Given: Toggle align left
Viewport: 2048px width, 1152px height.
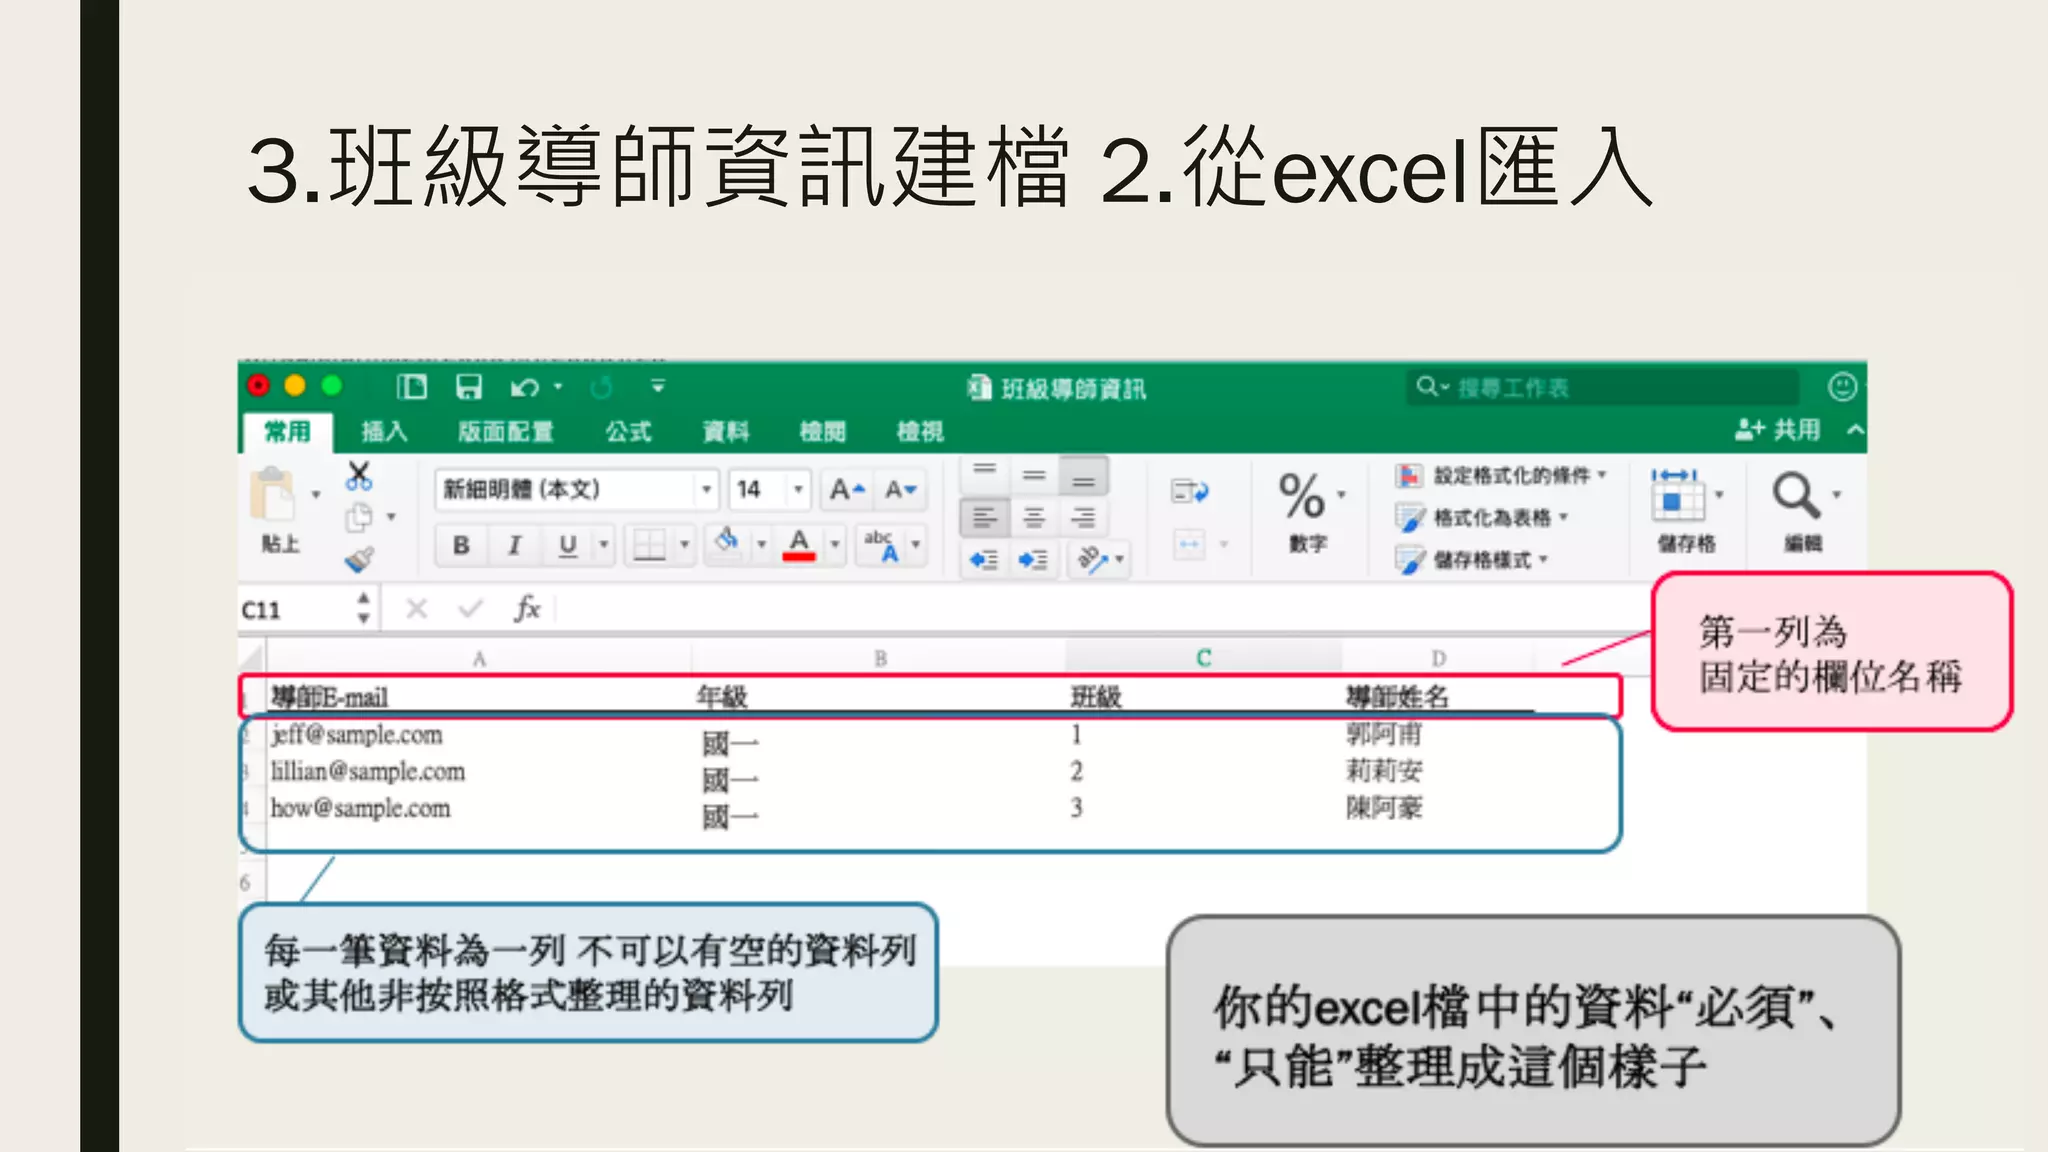Looking at the screenshot, I should (984, 518).
